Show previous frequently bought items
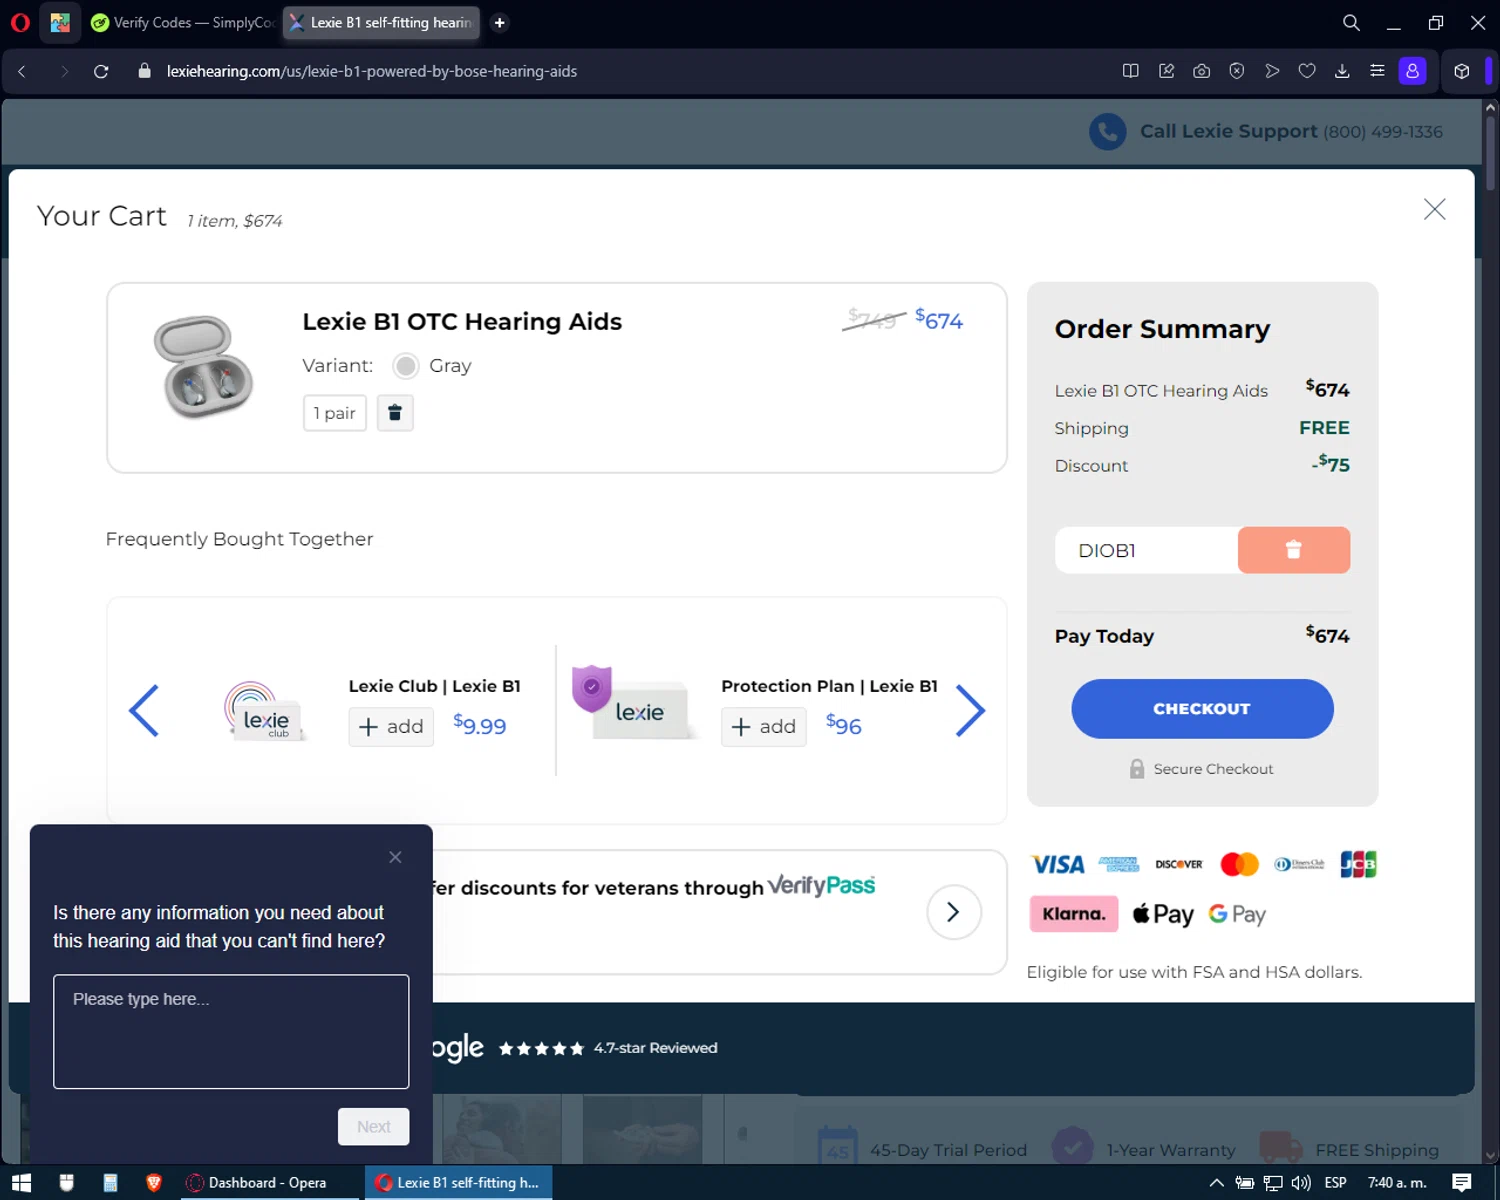The width and height of the screenshot is (1500, 1200). click(x=144, y=711)
